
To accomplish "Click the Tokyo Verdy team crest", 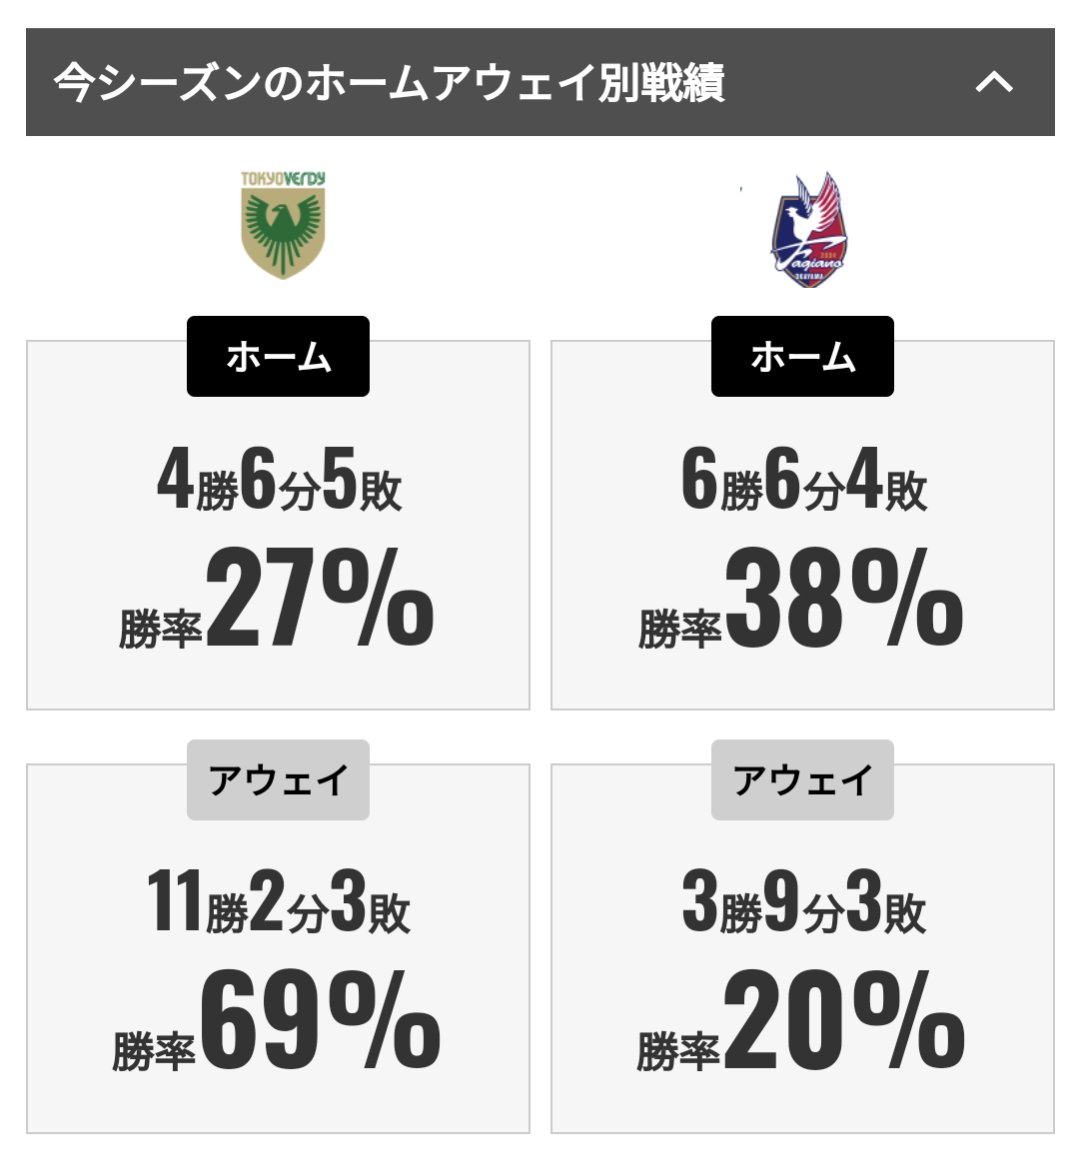I will [282, 225].
